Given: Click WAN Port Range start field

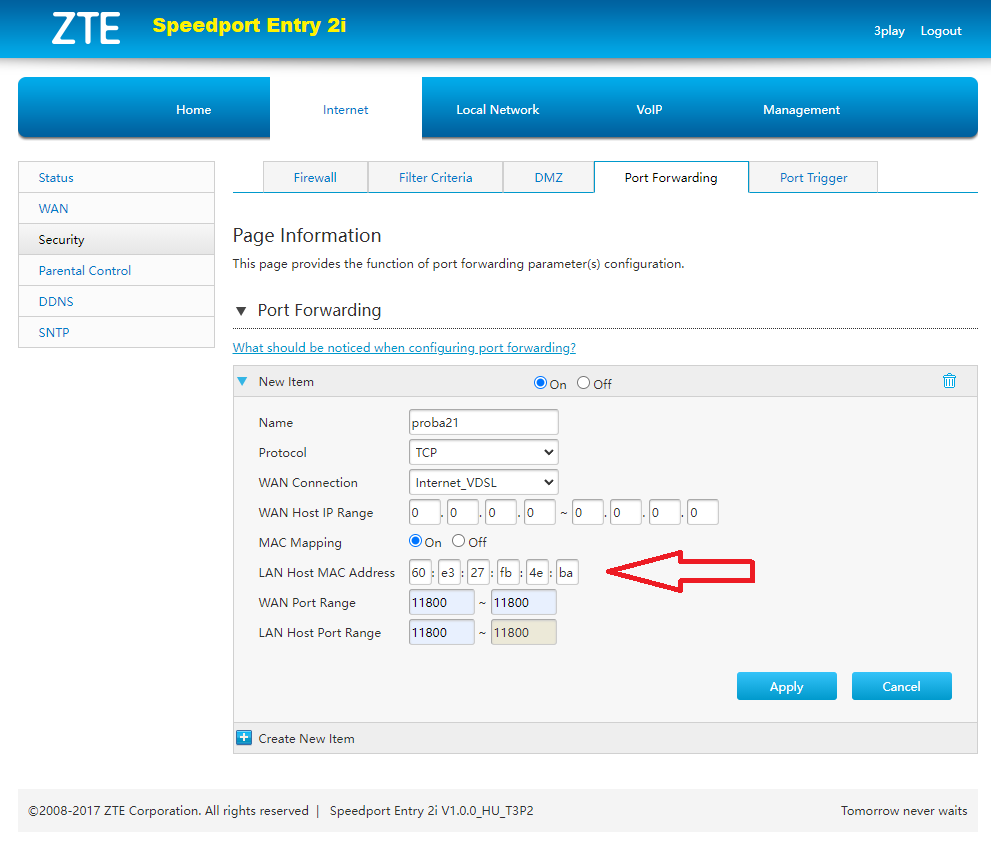Looking at the screenshot, I should [x=442, y=602].
